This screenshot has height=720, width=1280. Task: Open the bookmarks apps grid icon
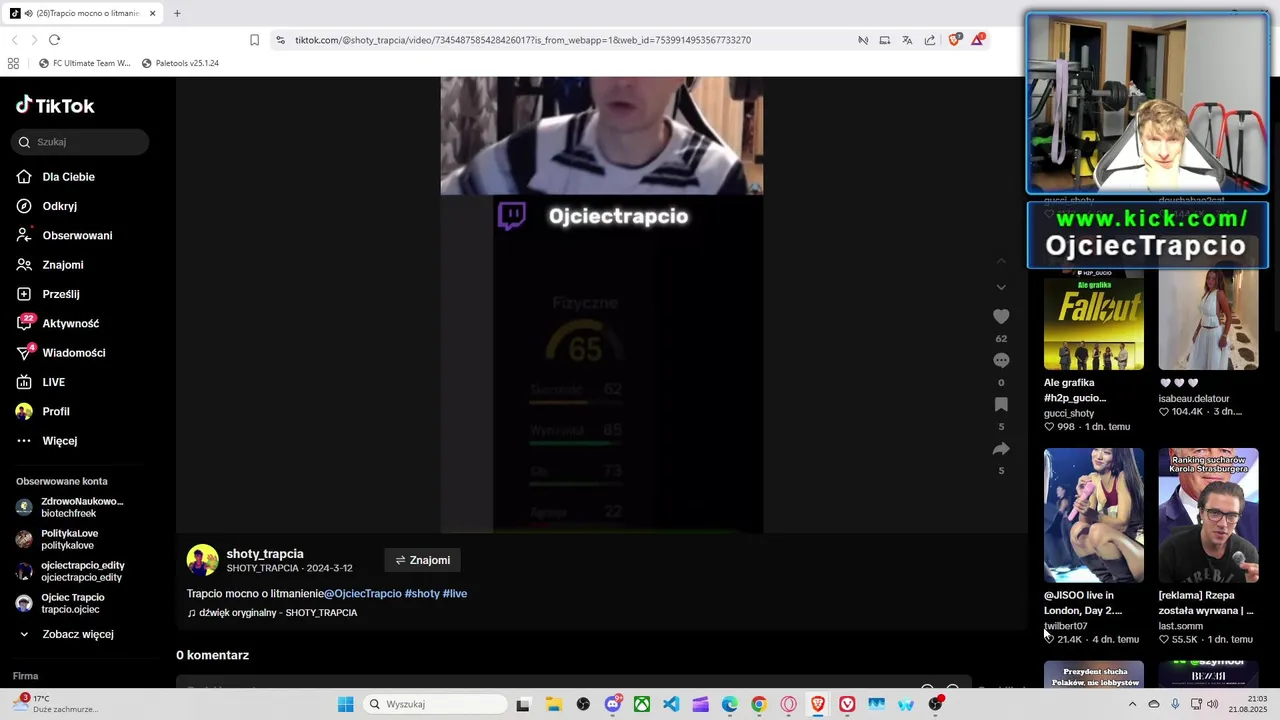(x=13, y=63)
